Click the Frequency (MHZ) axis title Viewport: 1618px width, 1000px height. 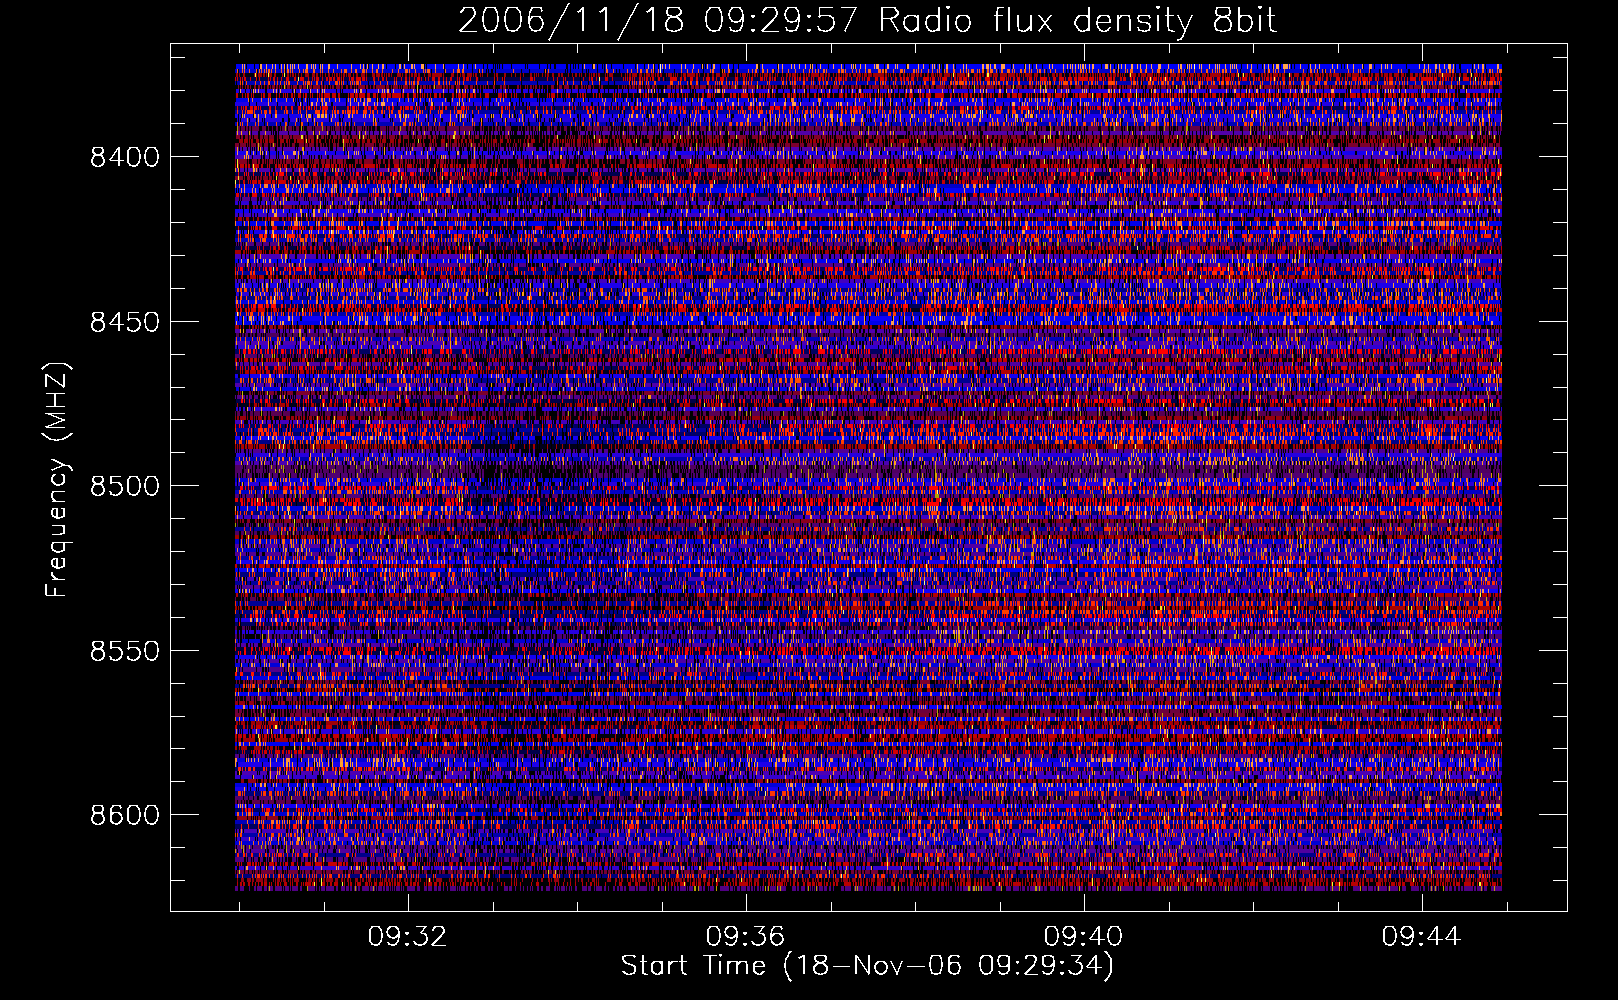coord(57,480)
